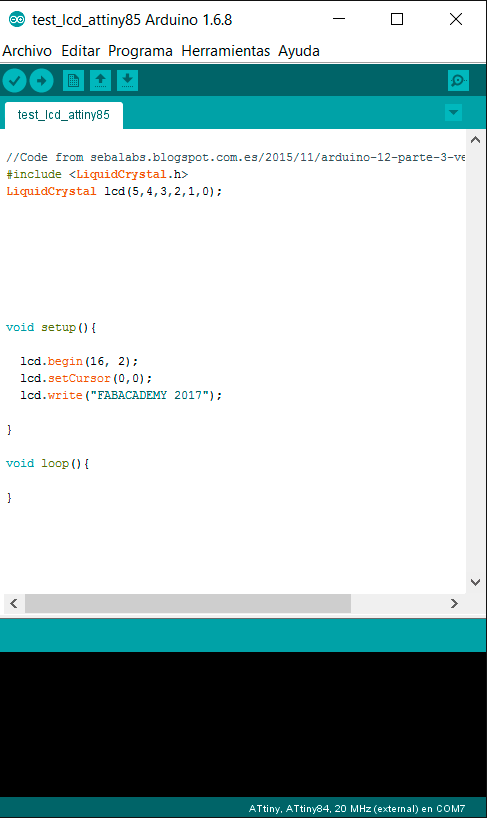This screenshot has width=487, height=818.
Task: Select the test_lcd_attiny85 sketch tab
Action: coord(64,115)
